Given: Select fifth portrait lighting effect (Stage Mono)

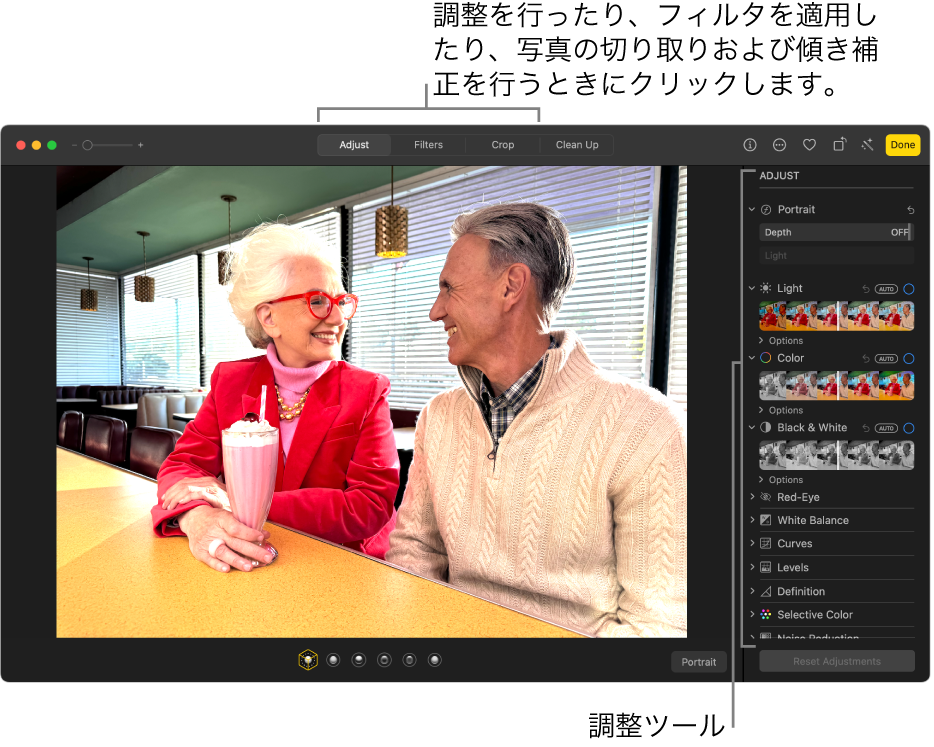Looking at the screenshot, I should tap(411, 662).
